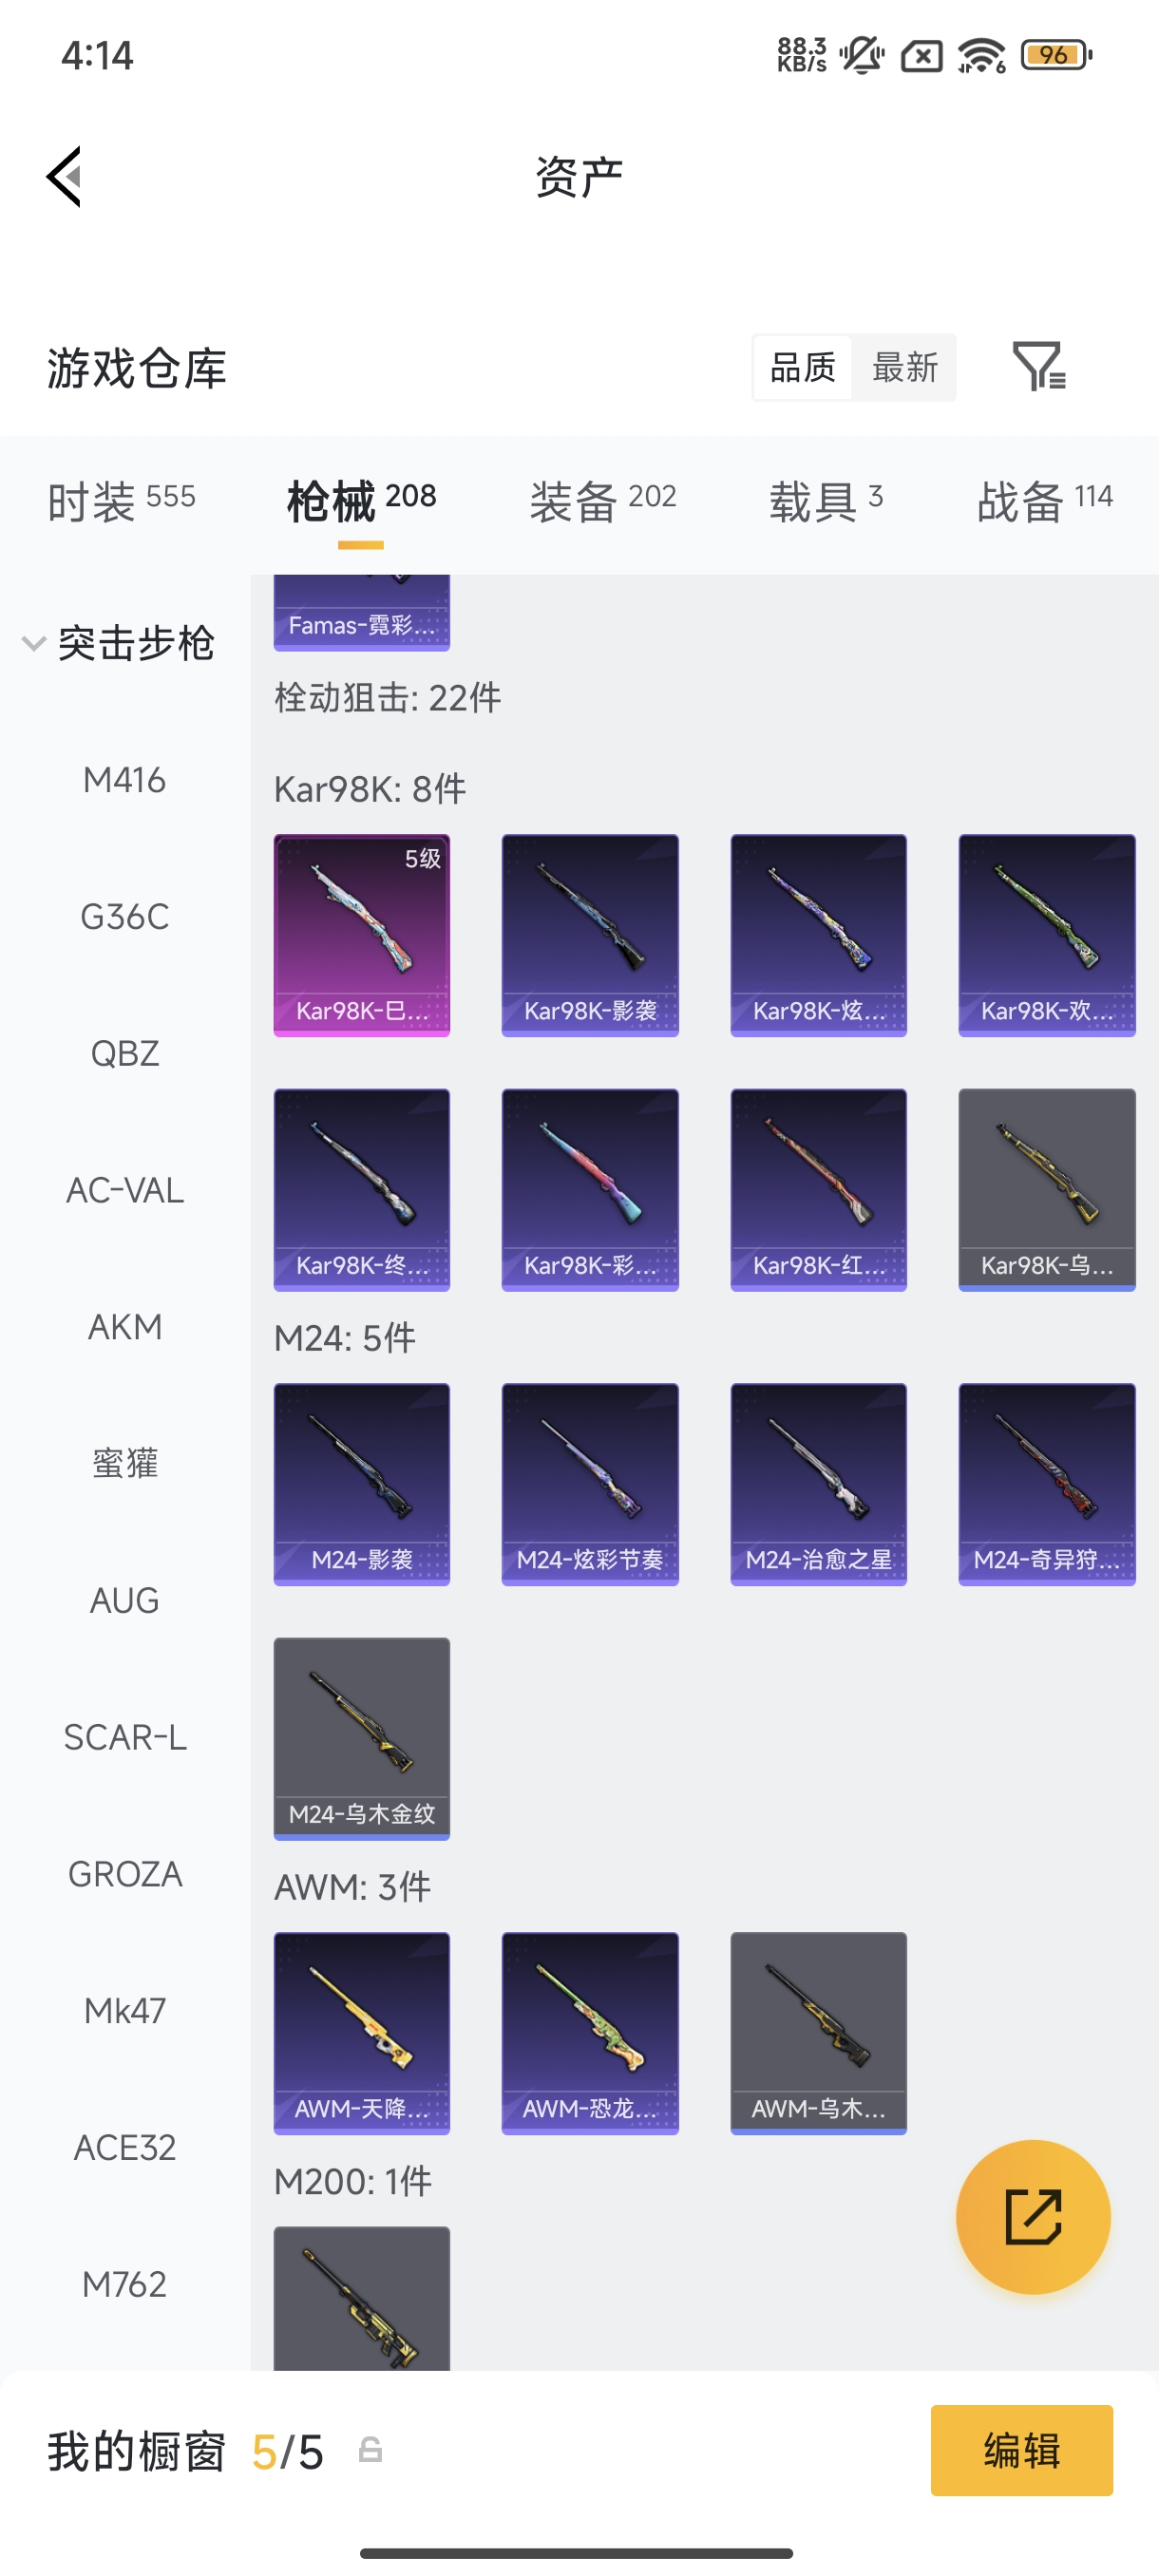Open the filter funnel icon

[1039, 366]
